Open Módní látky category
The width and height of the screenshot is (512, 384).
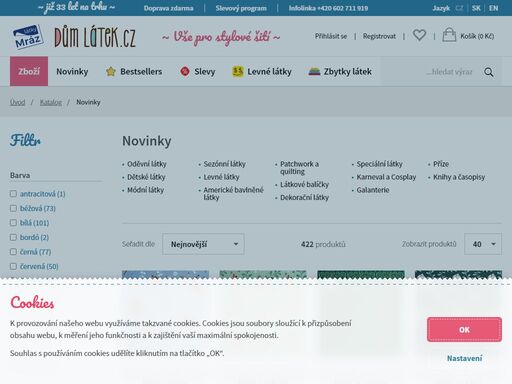coord(145,190)
